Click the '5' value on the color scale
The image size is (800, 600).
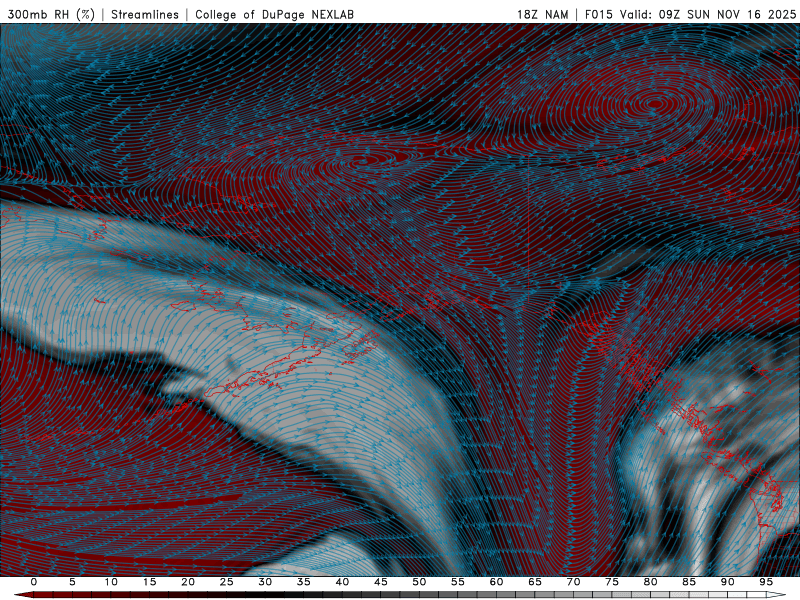pyautogui.click(x=72, y=582)
